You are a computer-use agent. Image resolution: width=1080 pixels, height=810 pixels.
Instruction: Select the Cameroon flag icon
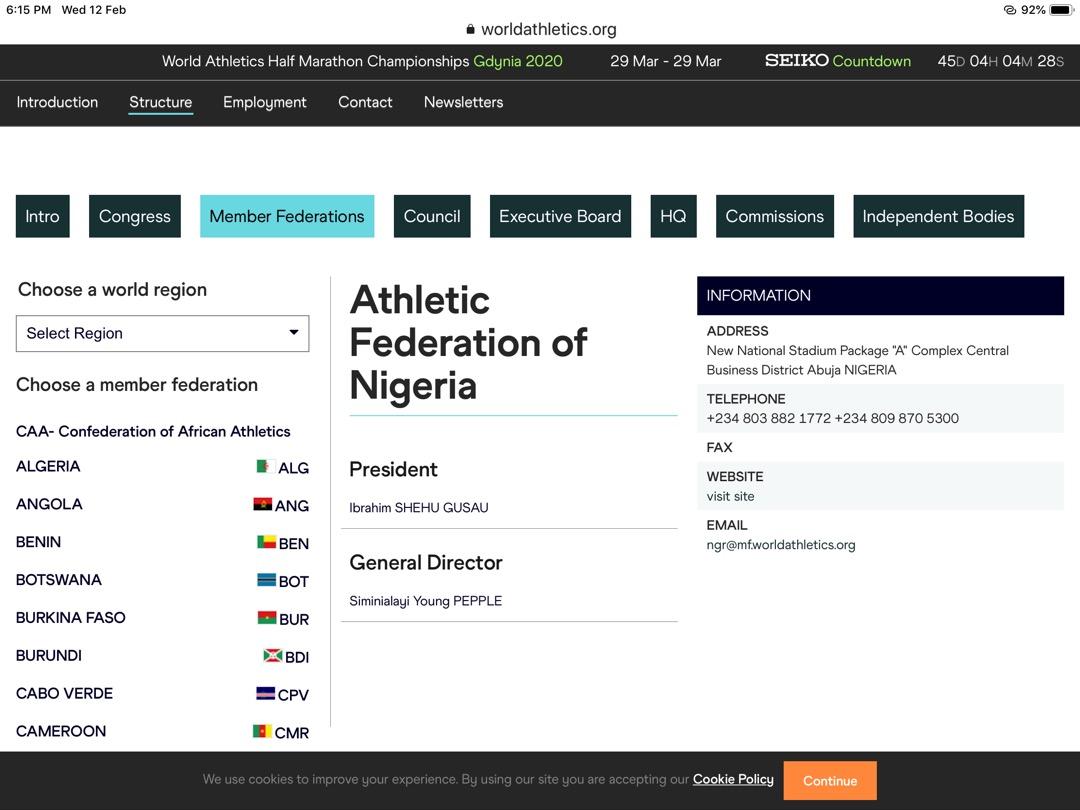[263, 731]
